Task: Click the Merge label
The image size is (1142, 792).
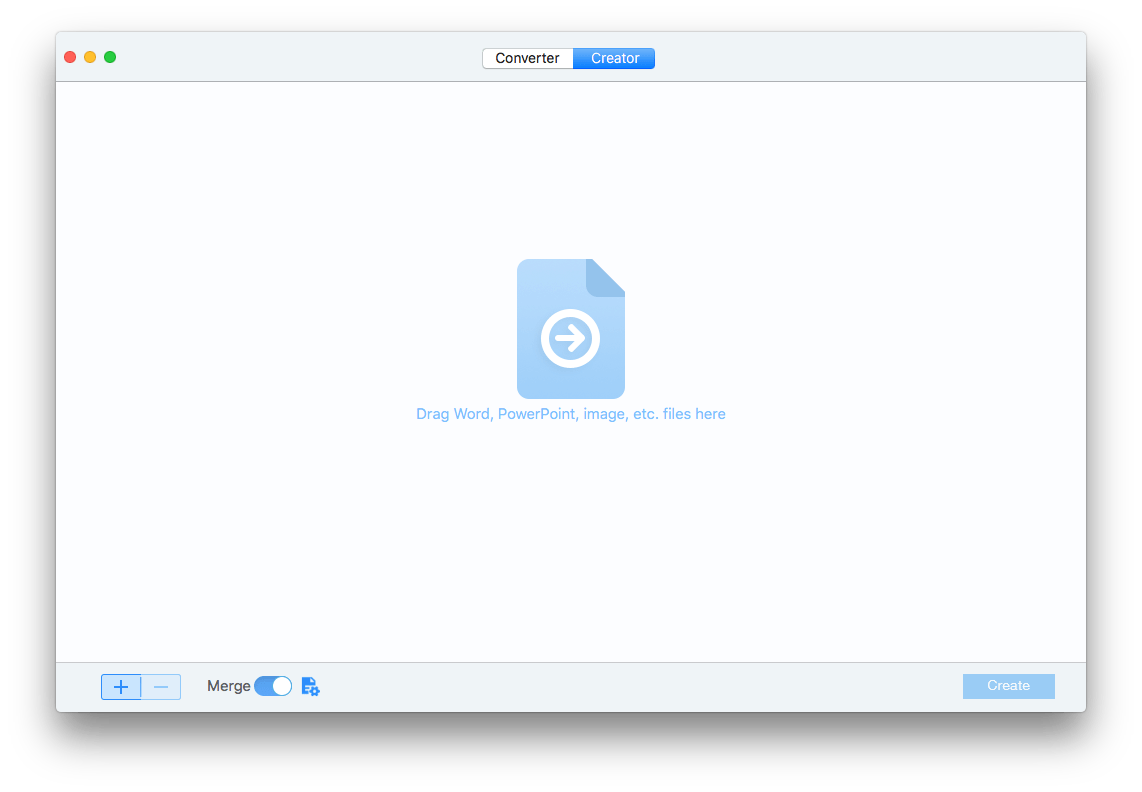Action: click(x=228, y=686)
